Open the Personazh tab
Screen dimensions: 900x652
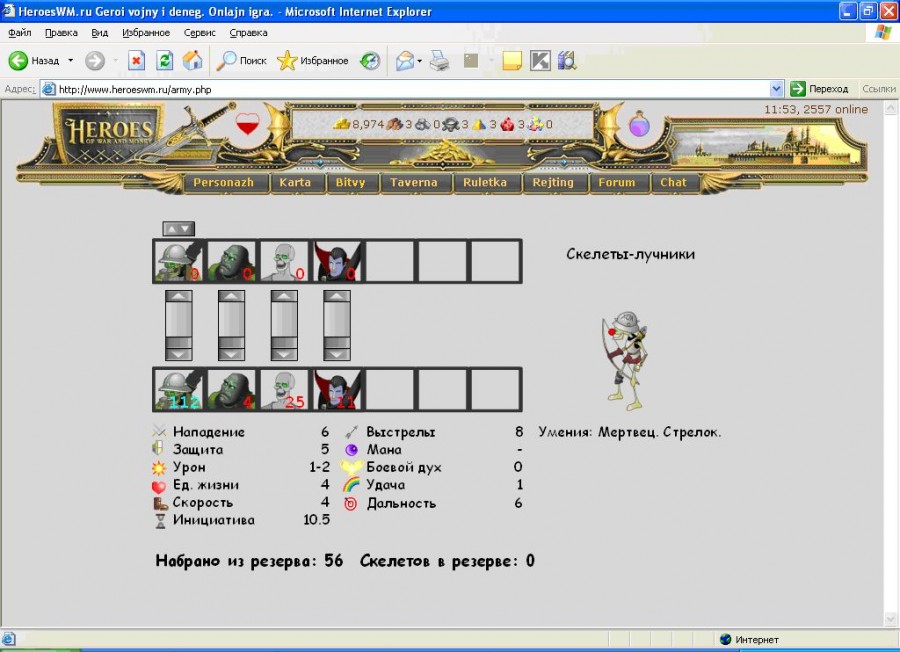tap(223, 183)
